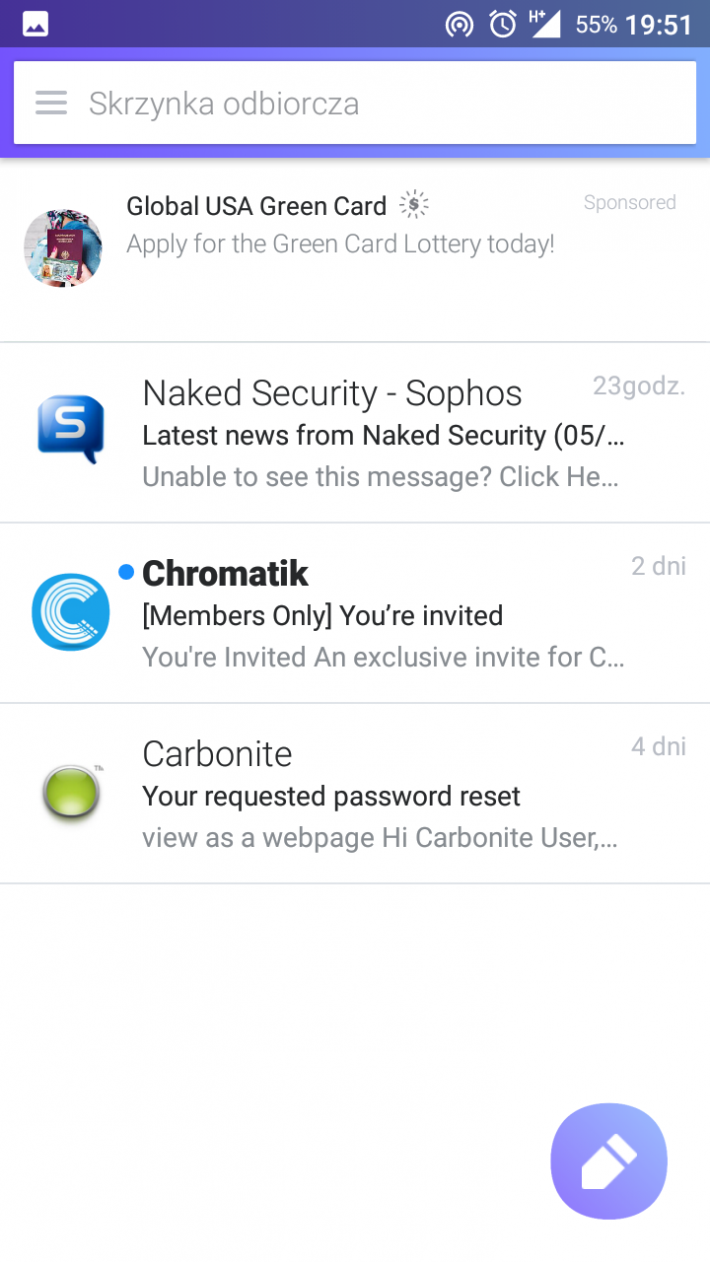710x1262 pixels.
Task: Tap the 23godz. timestamp
Action: click(639, 386)
